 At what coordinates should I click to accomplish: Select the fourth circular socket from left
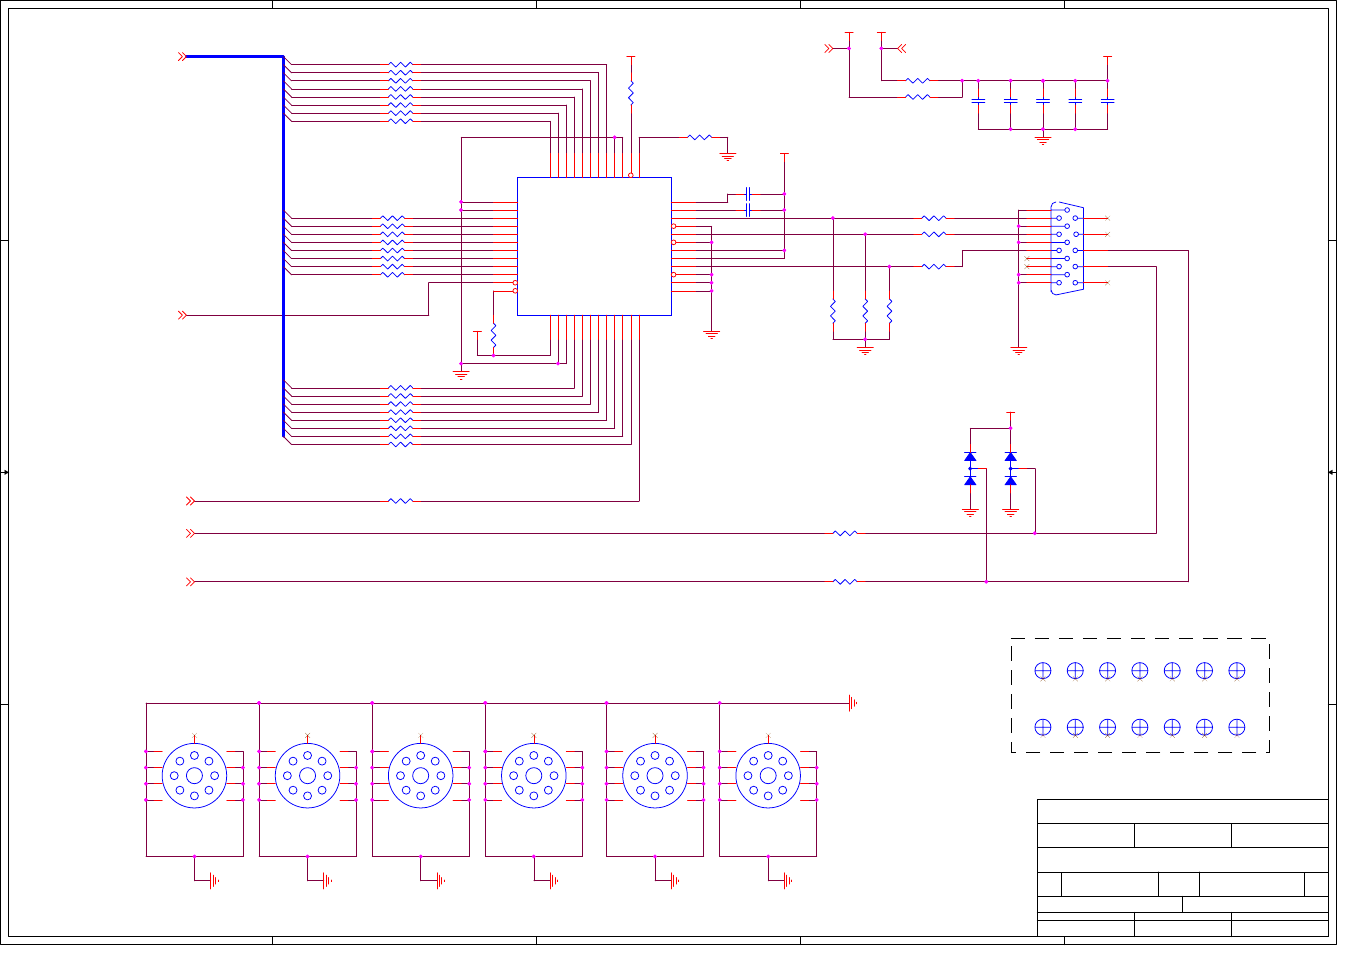pos(533,776)
